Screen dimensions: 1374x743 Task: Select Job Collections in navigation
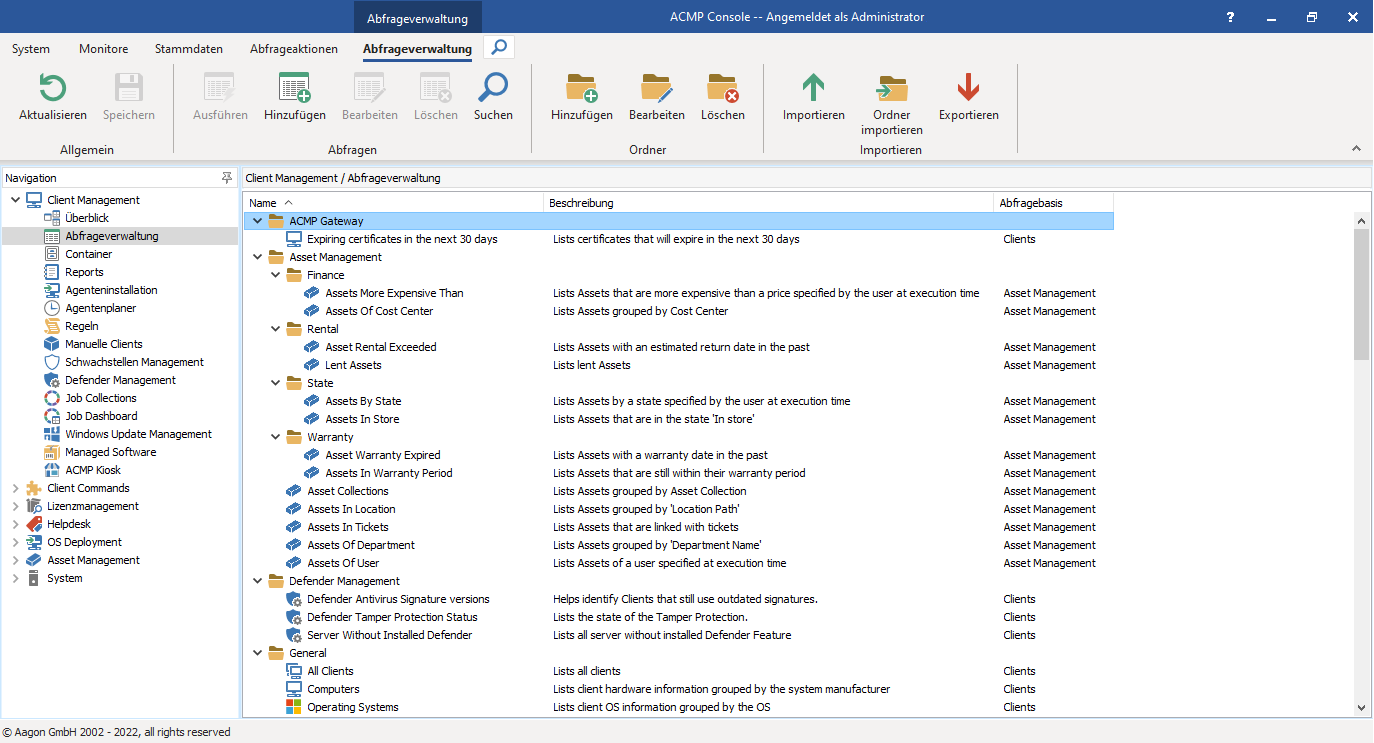pos(101,398)
